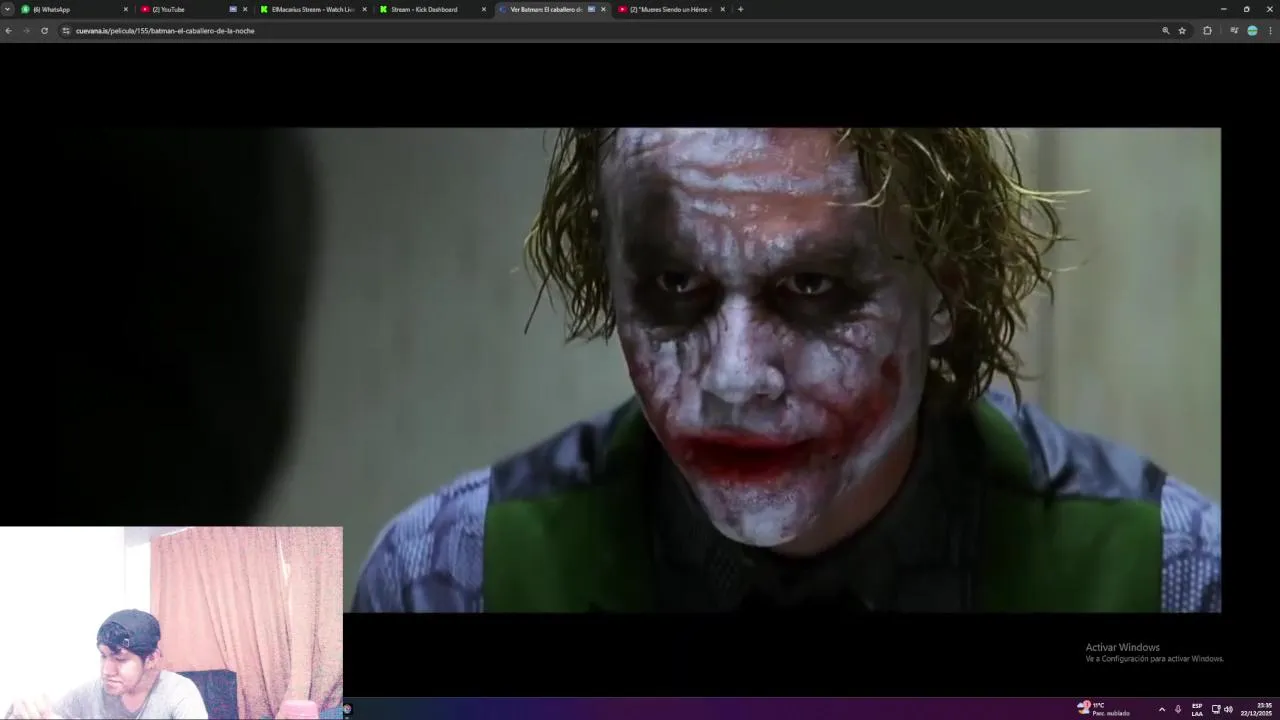Image resolution: width=1280 pixels, height=720 pixels.
Task: Switch to the WhatsApp tab
Action: [x=73, y=9]
